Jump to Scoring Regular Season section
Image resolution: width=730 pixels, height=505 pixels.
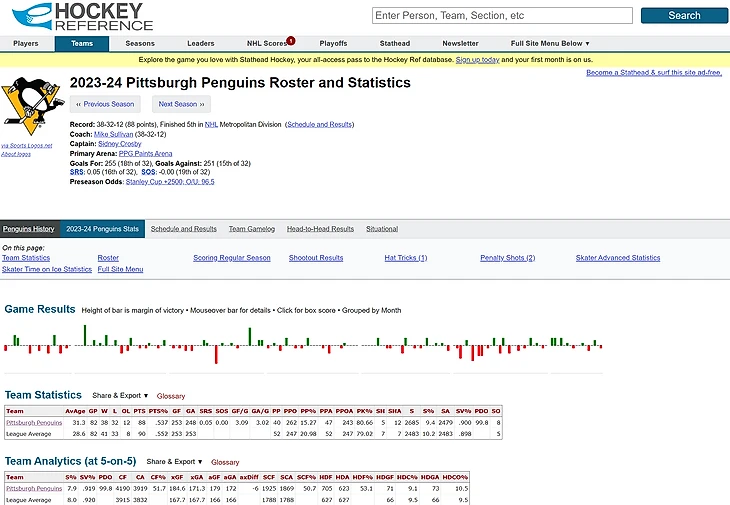(x=232, y=258)
